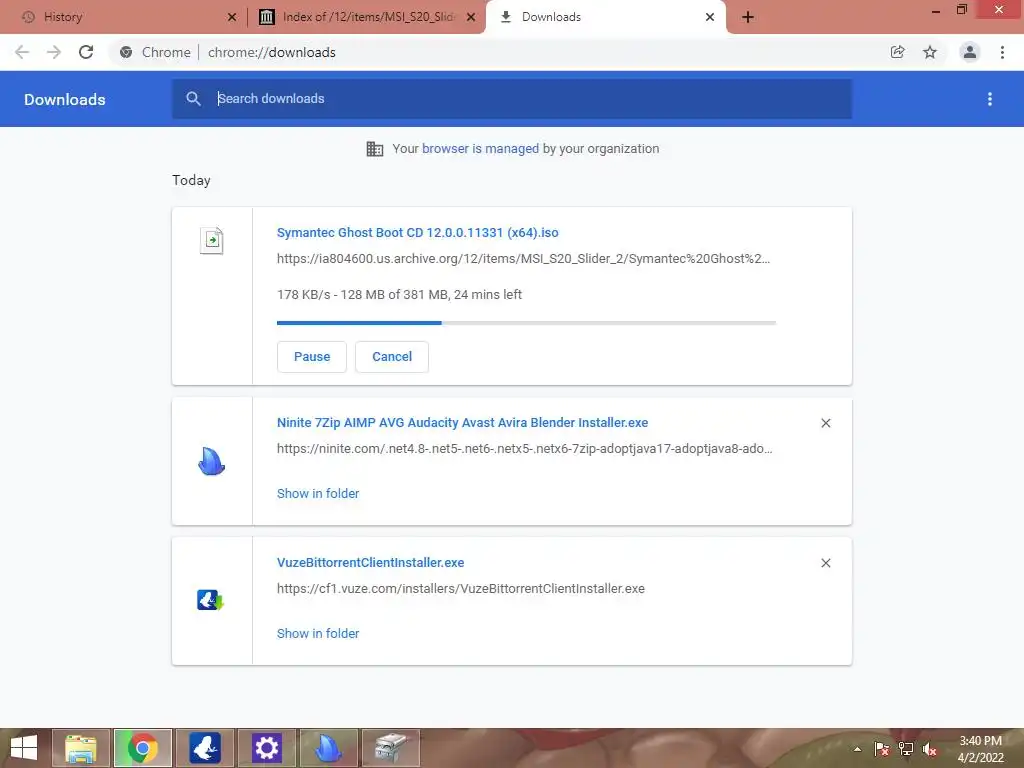Click the taskbar clock showing 3:40 PM
Image resolution: width=1024 pixels, height=768 pixels.
click(980, 749)
